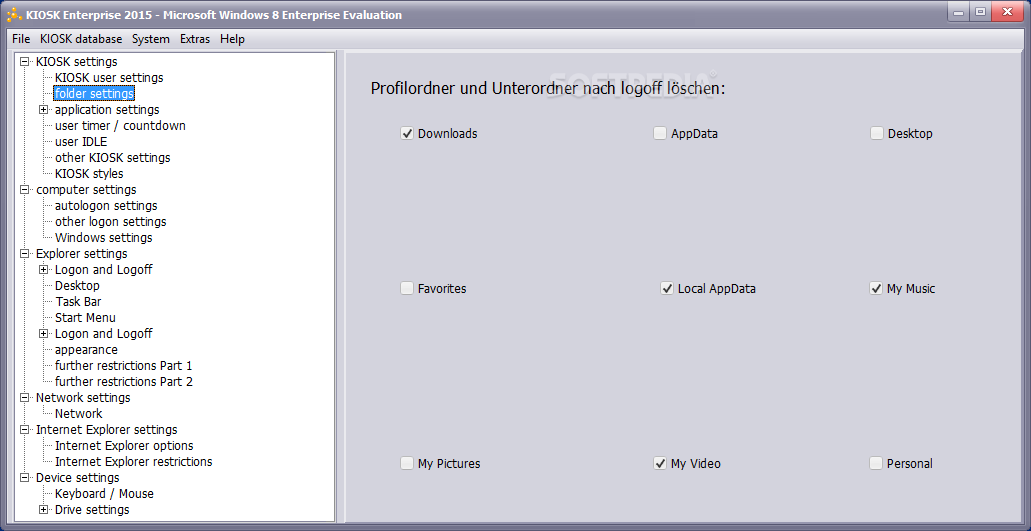Minimize the KIOSK Enterprise window
This screenshot has width=1031, height=531.
[x=960, y=12]
